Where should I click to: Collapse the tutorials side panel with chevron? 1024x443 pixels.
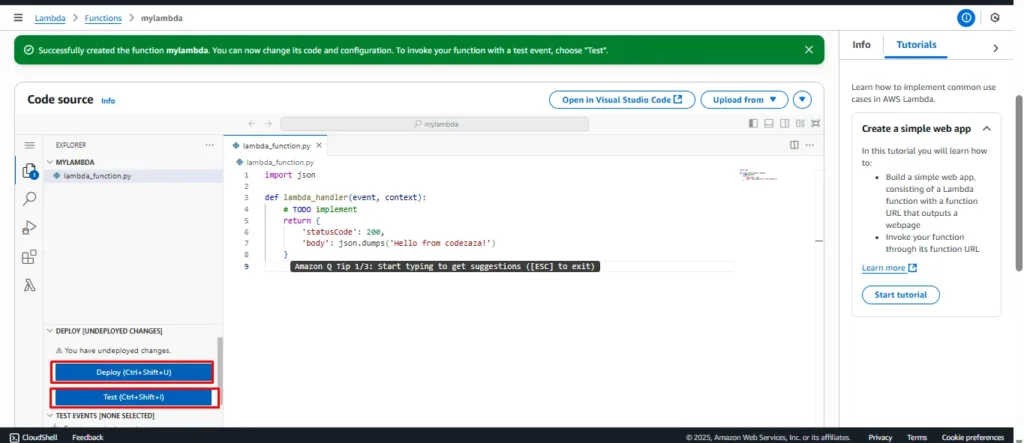coord(995,48)
